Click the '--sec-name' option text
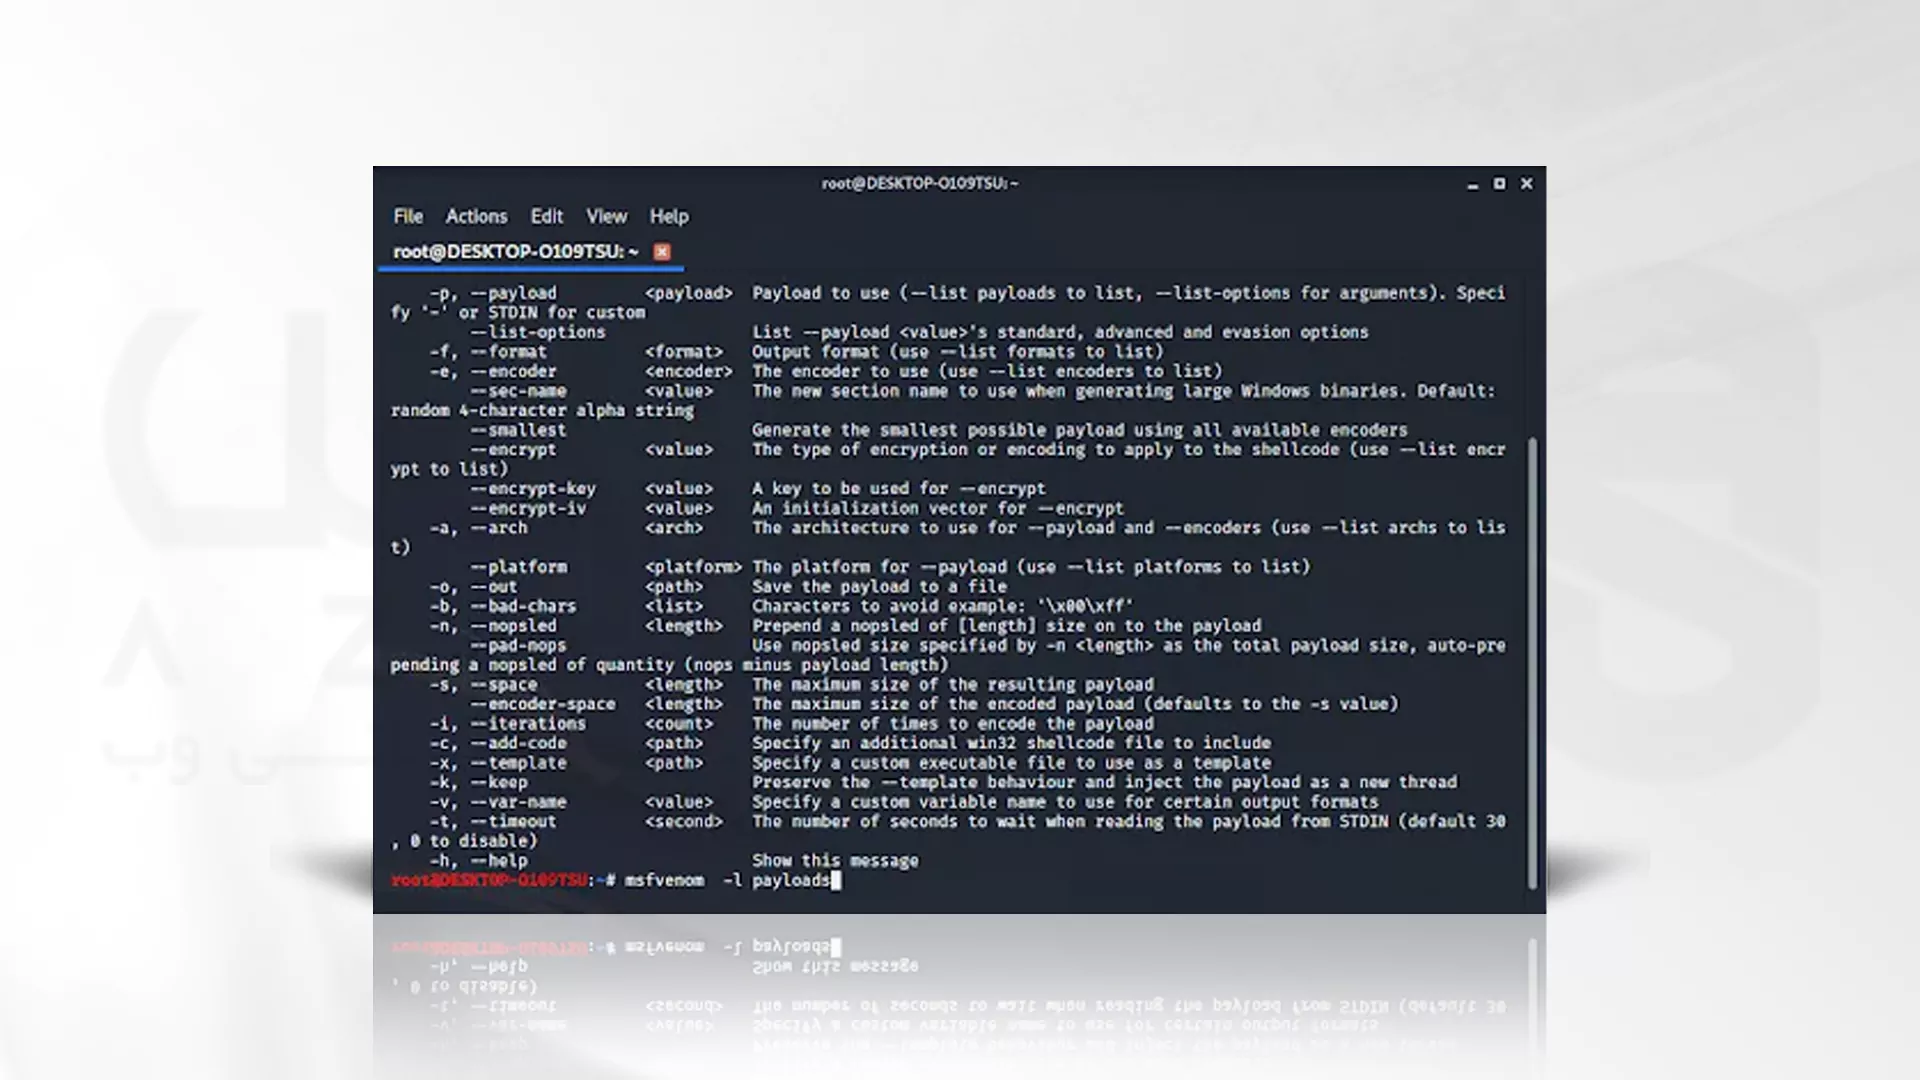1920x1080 pixels. coord(518,391)
